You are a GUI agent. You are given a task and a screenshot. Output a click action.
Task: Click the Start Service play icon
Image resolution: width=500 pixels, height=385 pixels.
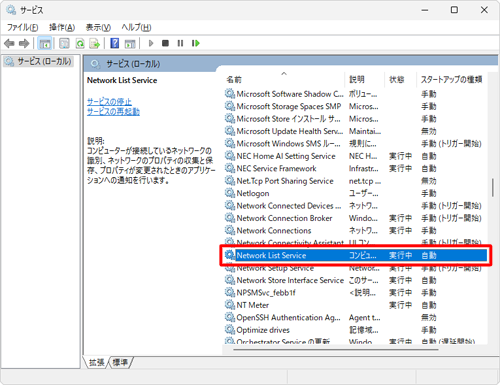151,43
